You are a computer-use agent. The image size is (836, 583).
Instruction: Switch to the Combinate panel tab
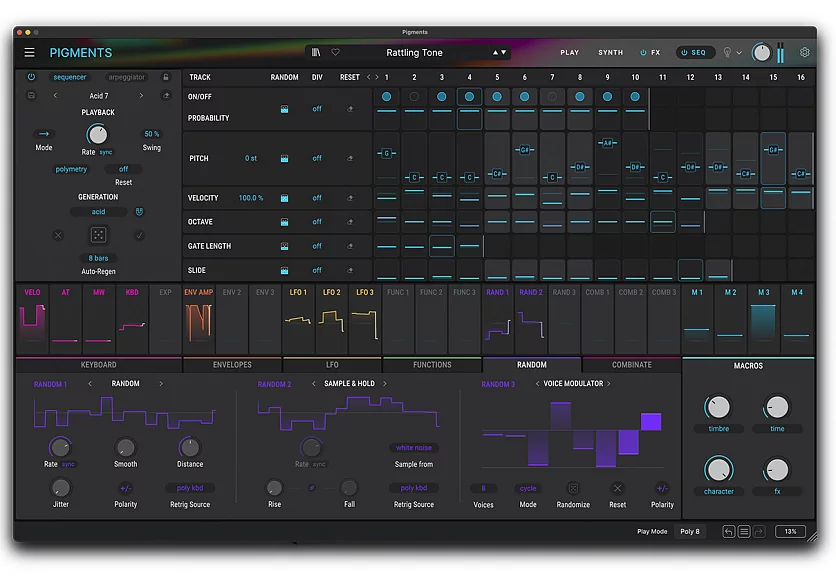pyautogui.click(x=632, y=364)
